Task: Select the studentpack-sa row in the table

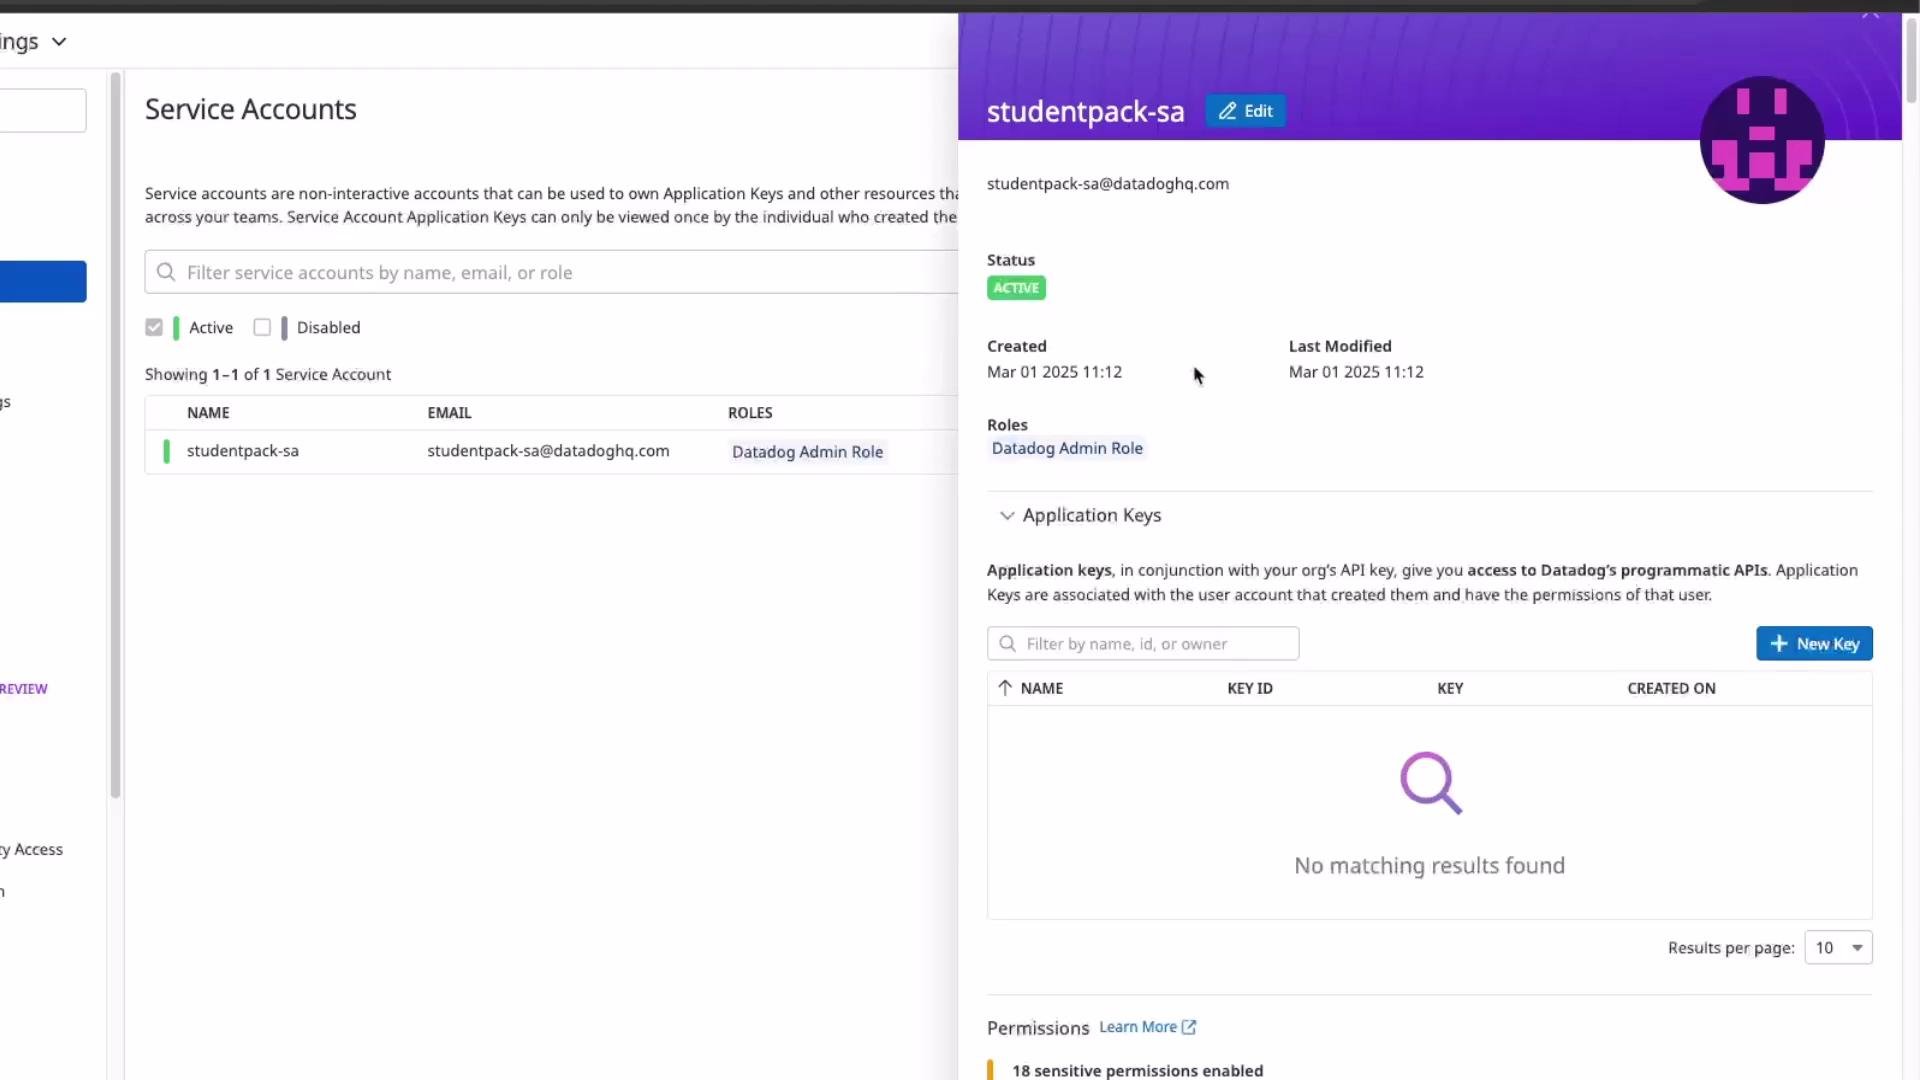Action: [551, 451]
